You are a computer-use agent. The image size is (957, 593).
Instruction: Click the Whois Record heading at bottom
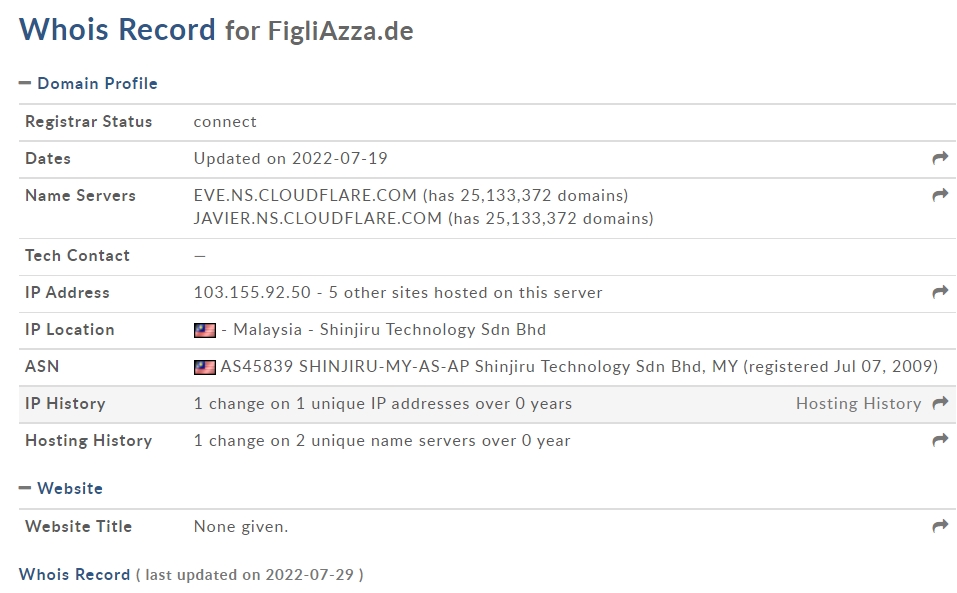coord(74,574)
